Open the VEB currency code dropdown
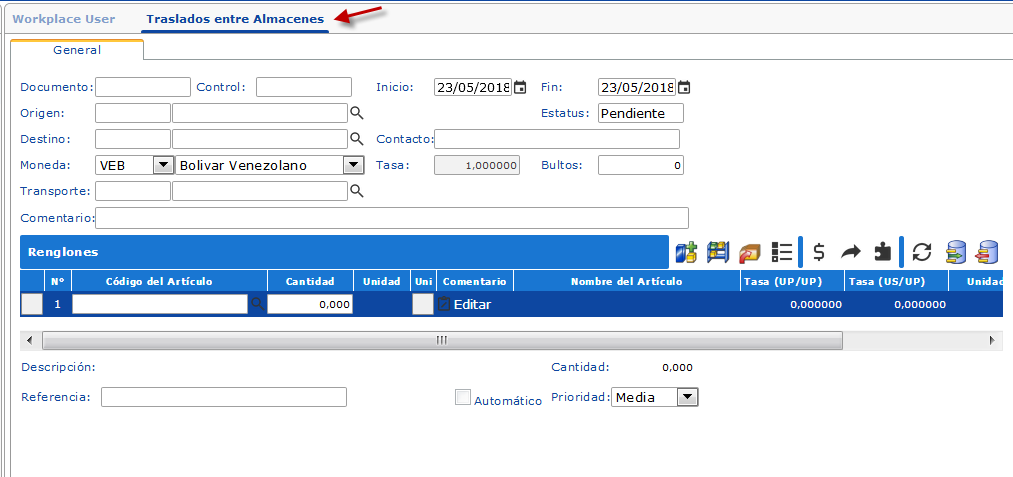Viewport: 1013px width, 477px height. pos(163,165)
